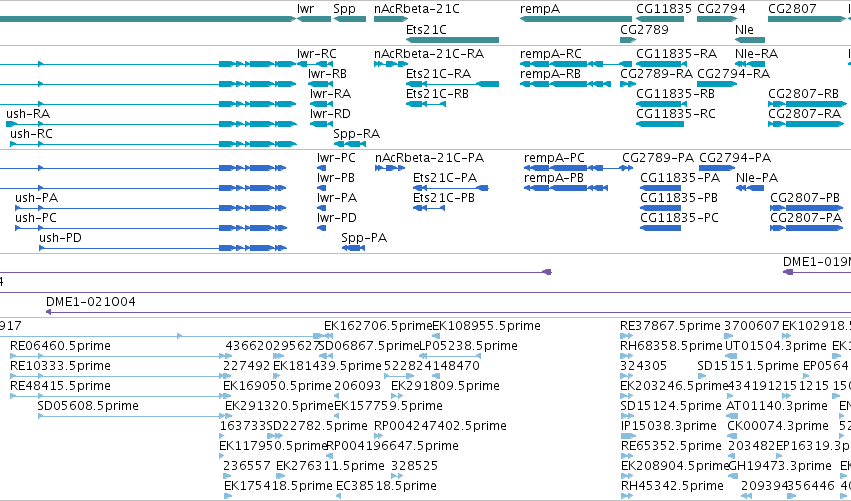851x501 pixels.
Task: Select the RE10333.5prime EST label
Action: [x=60, y=366]
